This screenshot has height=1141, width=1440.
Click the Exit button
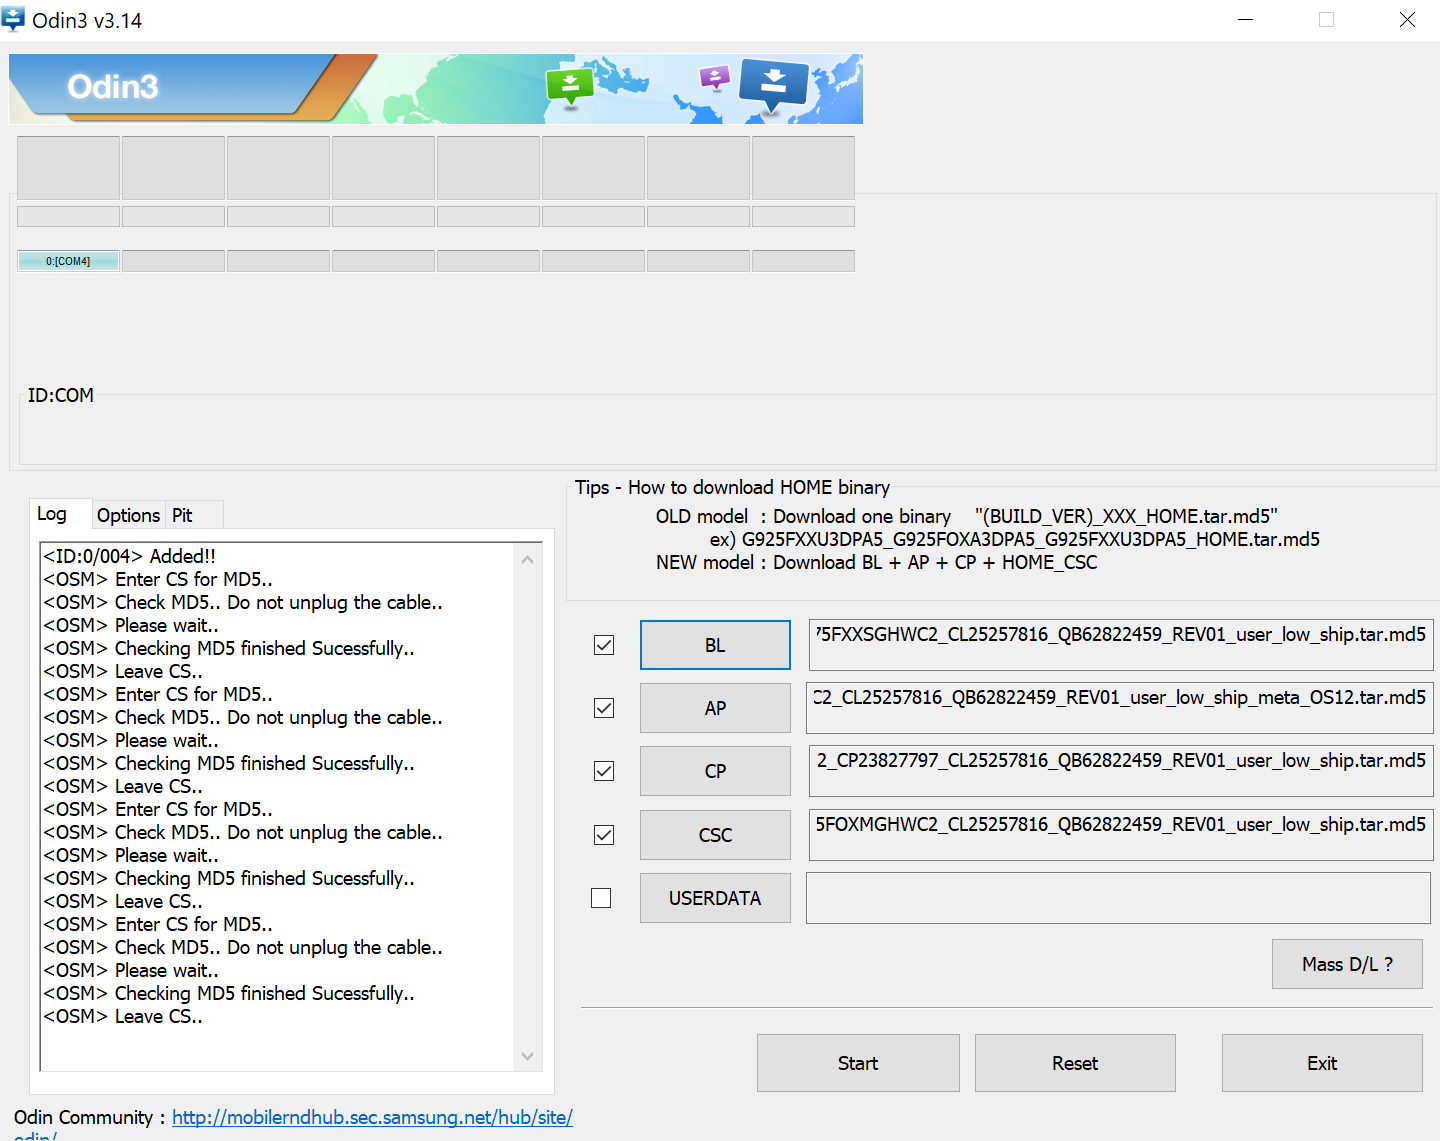click(1322, 1063)
